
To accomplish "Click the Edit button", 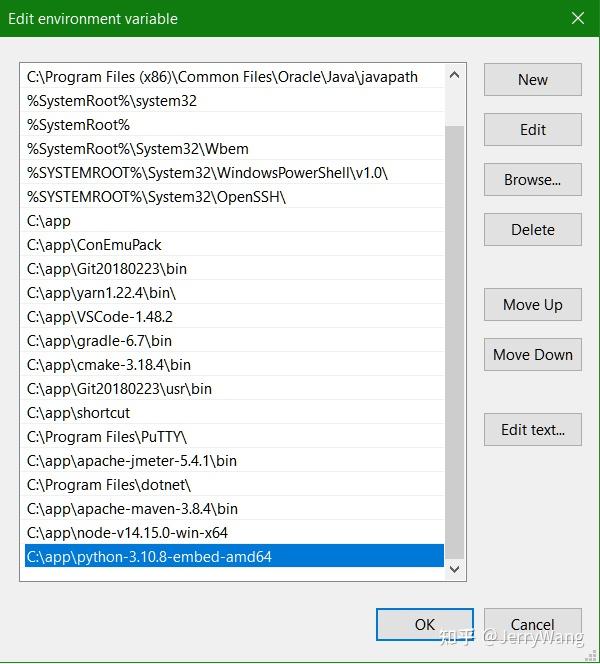I will [533, 130].
